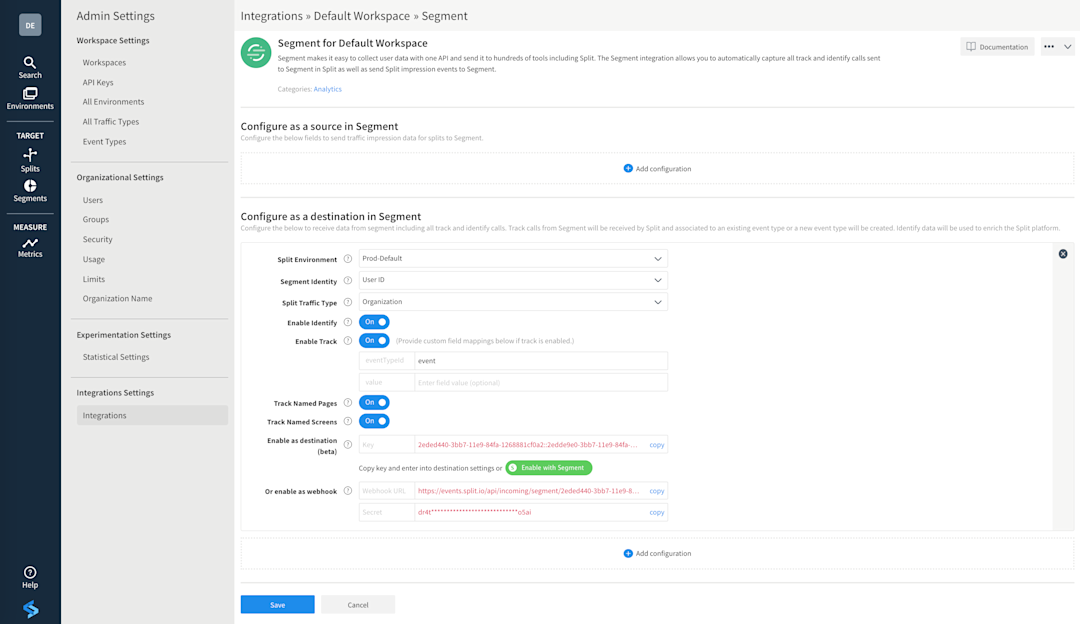Image resolution: width=1080 pixels, height=624 pixels.
Task: Click Default Workspace in the breadcrumb
Action: [362, 16]
